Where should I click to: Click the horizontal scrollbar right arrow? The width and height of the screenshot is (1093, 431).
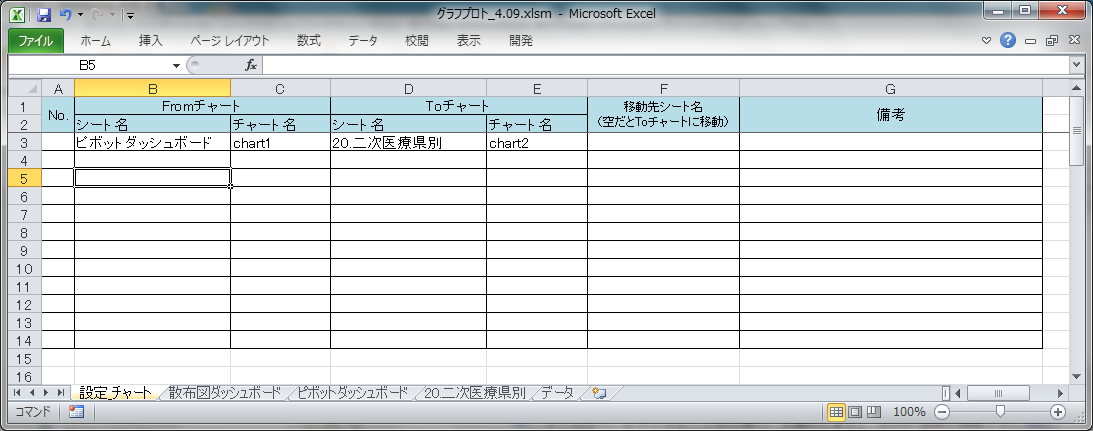tap(1061, 393)
